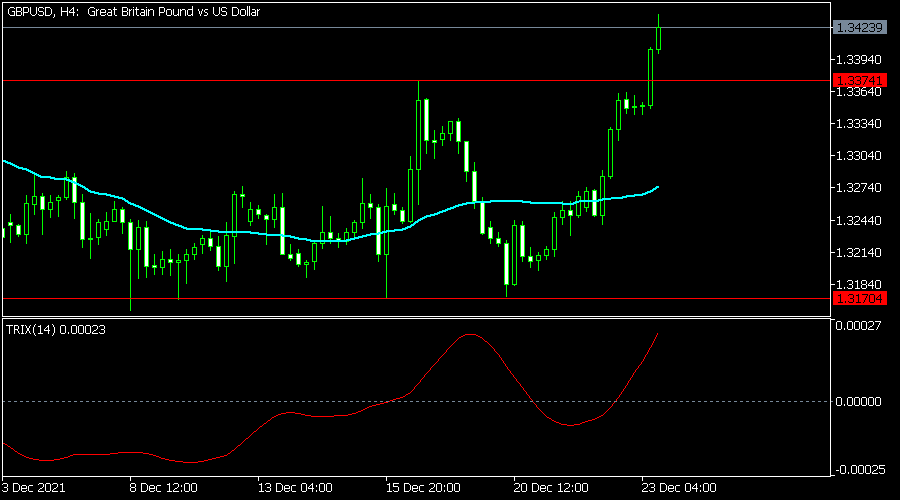This screenshot has height=500, width=900.
Task: Click the time axis label '8 Dec 12:00'
Action: [x=164, y=488]
